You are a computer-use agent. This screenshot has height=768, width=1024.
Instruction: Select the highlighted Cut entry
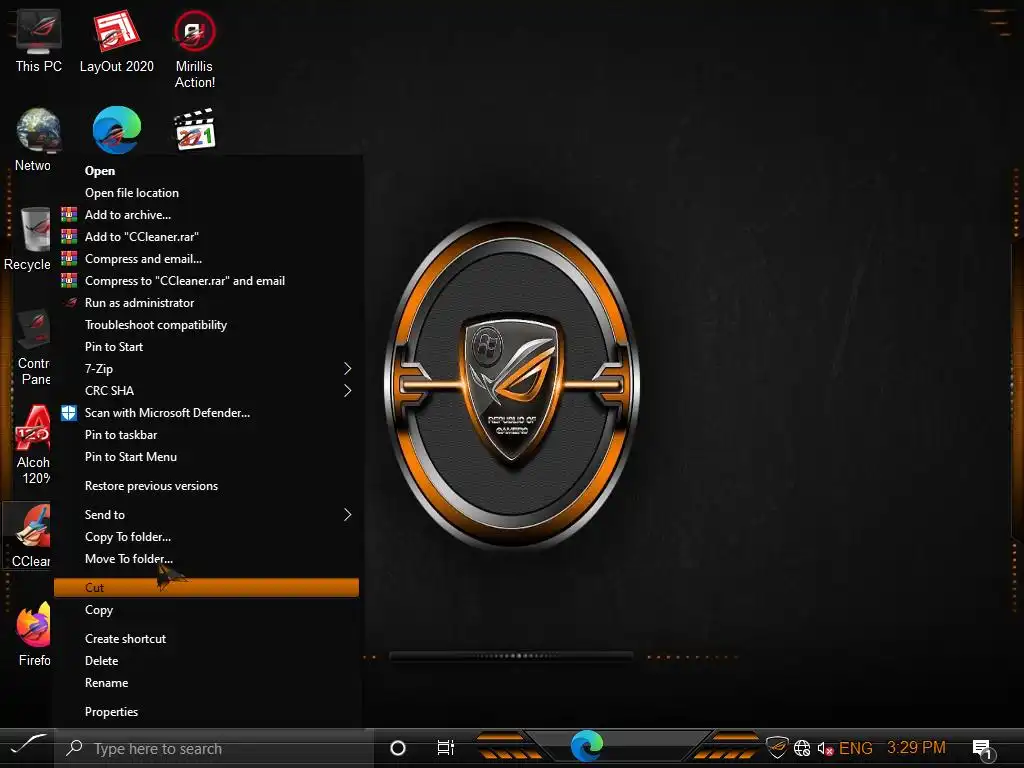point(206,588)
